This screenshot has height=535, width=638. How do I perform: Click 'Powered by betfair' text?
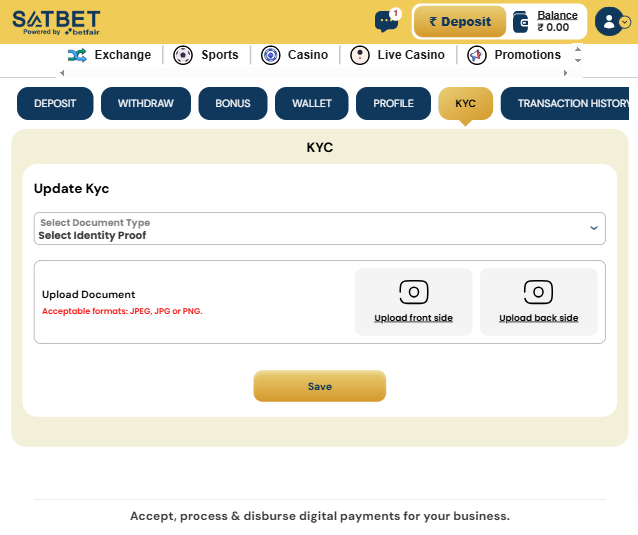tap(61, 32)
